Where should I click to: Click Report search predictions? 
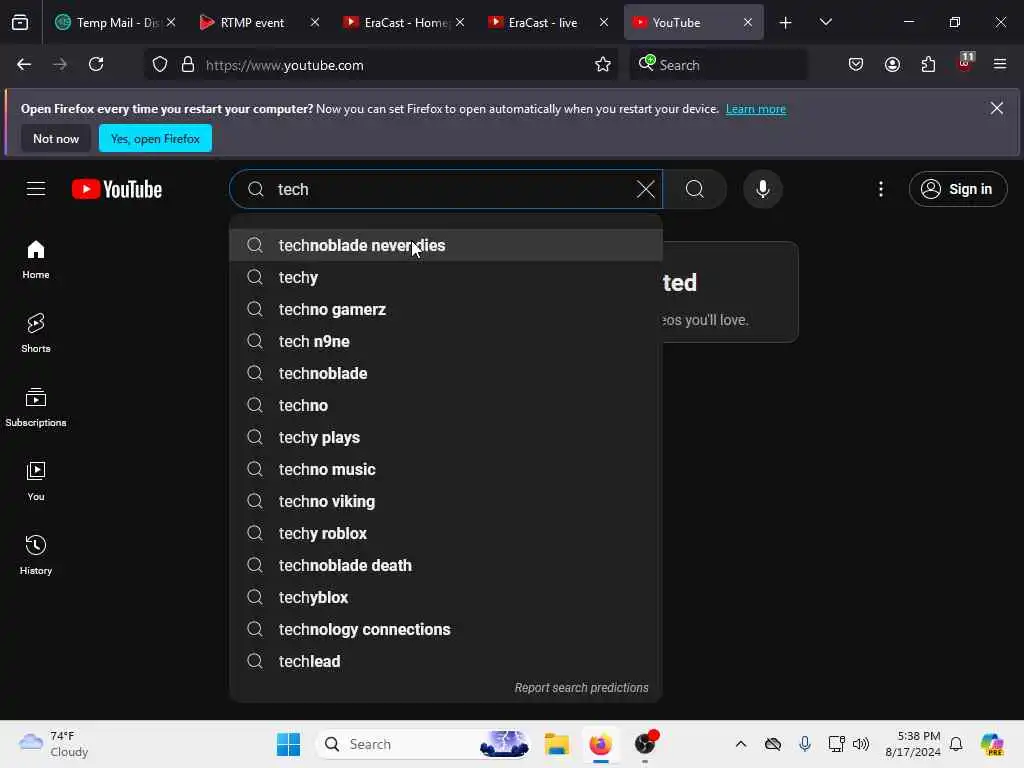[x=581, y=688]
